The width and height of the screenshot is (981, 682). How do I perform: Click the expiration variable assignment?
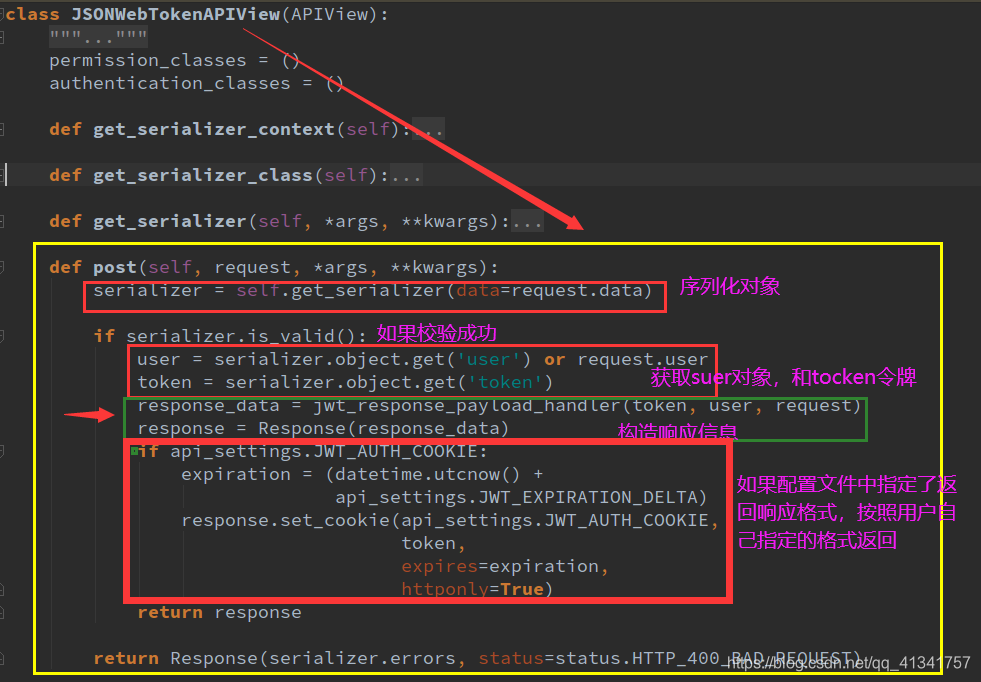click(x=236, y=475)
